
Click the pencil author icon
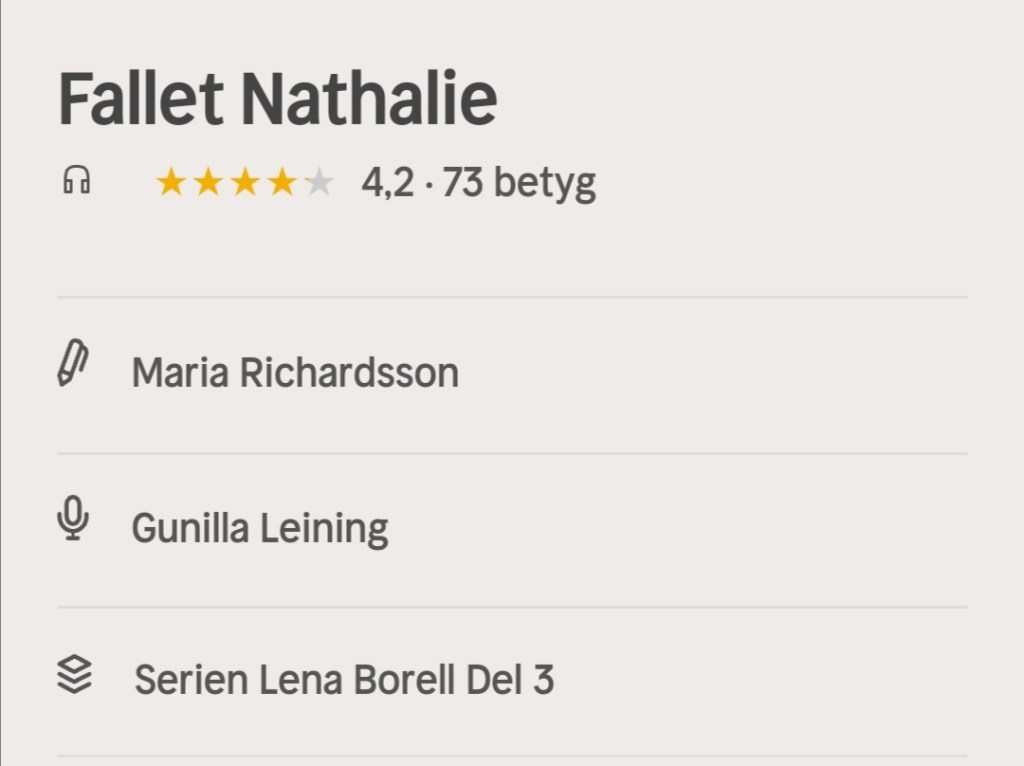pyautogui.click(x=72, y=364)
